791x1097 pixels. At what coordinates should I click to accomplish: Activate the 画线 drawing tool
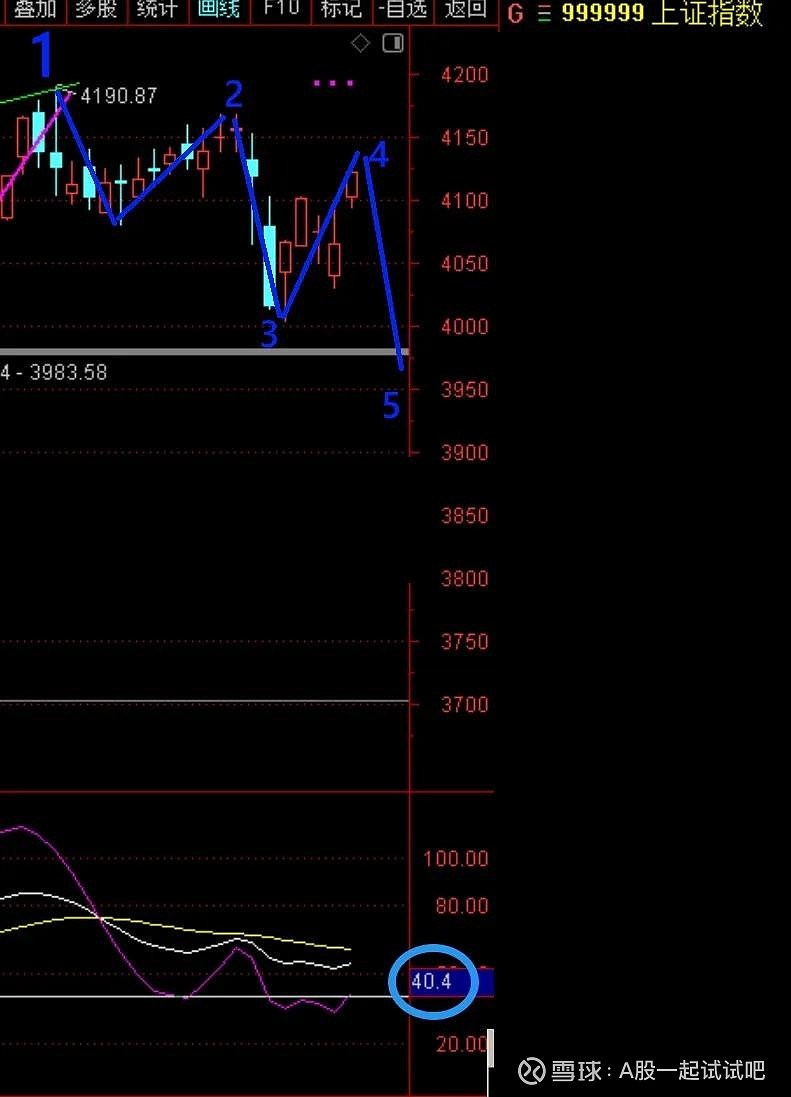pyautogui.click(x=219, y=10)
